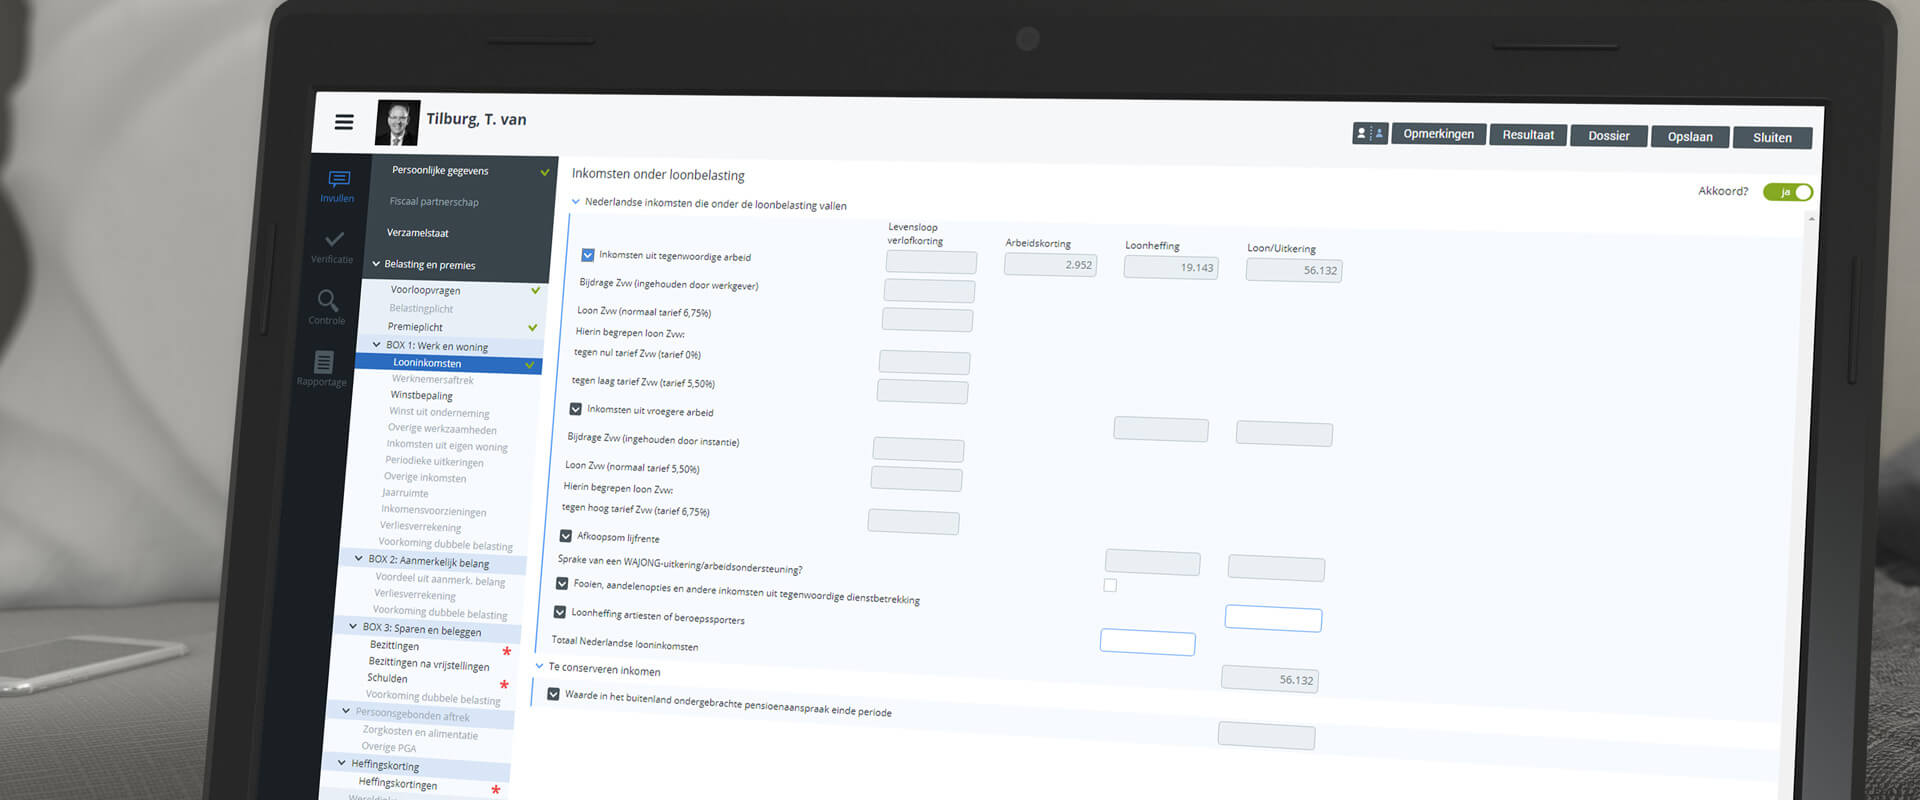
Task: Open the hamburger menu icon
Action: click(x=344, y=122)
